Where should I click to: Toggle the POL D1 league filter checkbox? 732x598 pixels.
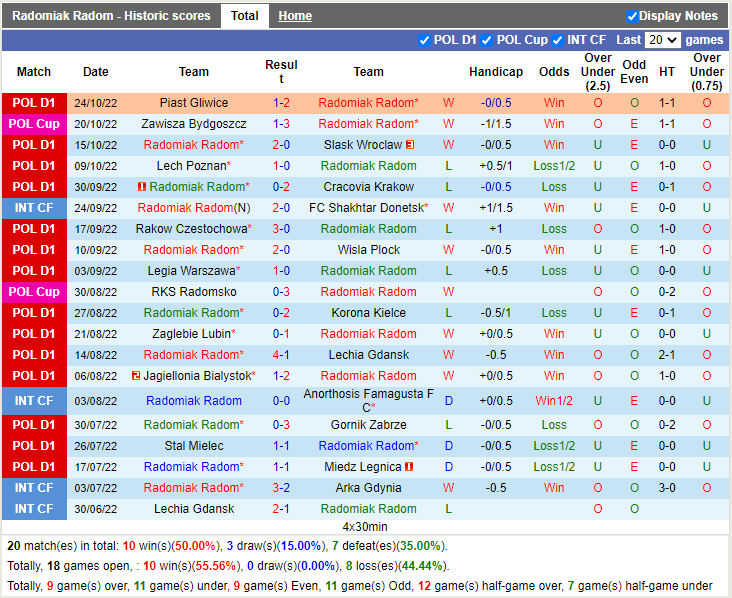coord(425,40)
